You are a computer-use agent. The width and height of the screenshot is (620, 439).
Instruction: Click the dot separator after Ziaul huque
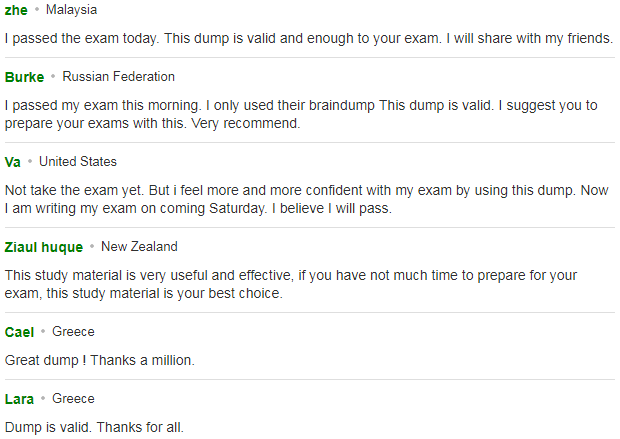tap(92, 246)
